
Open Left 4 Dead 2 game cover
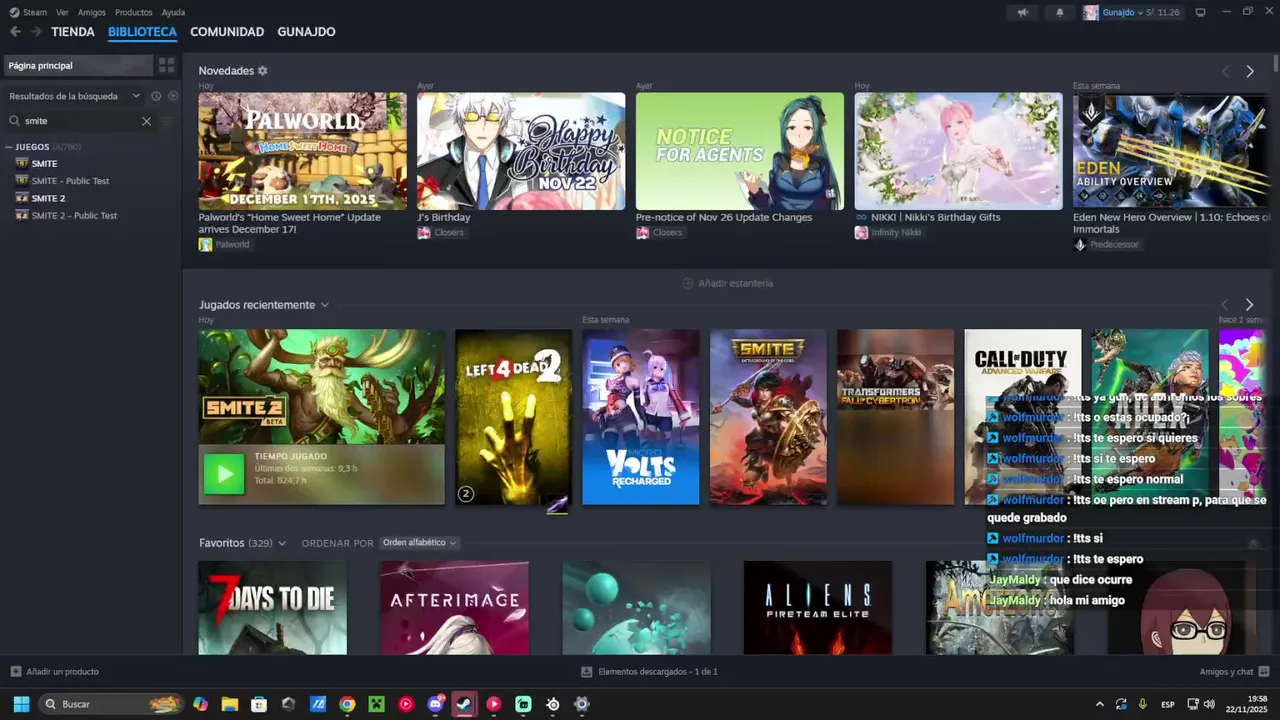513,417
